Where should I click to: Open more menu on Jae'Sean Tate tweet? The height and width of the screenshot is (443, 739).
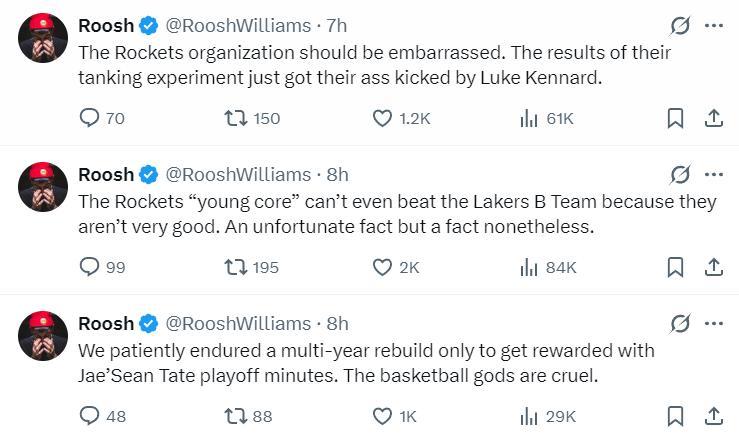click(714, 323)
